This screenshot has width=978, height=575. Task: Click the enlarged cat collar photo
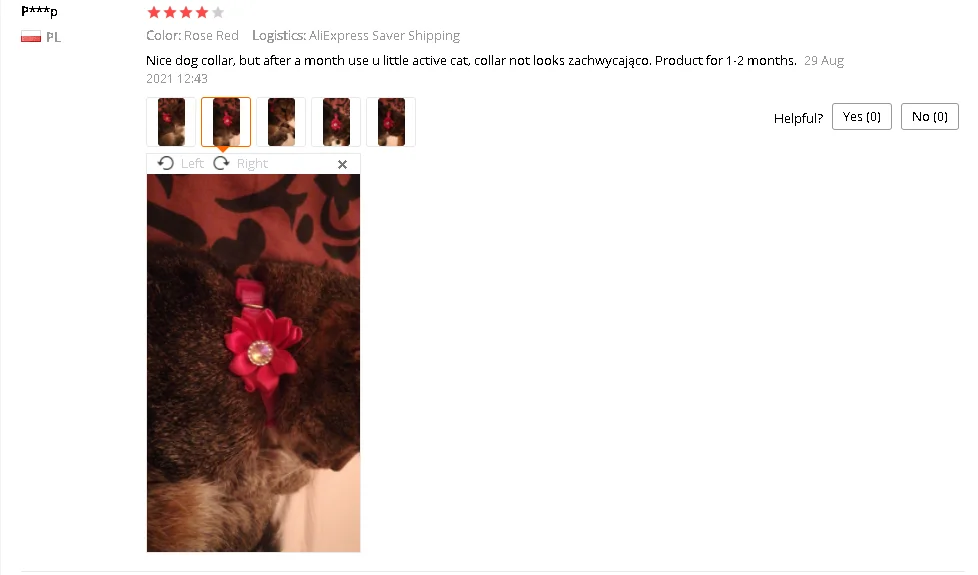tap(253, 363)
